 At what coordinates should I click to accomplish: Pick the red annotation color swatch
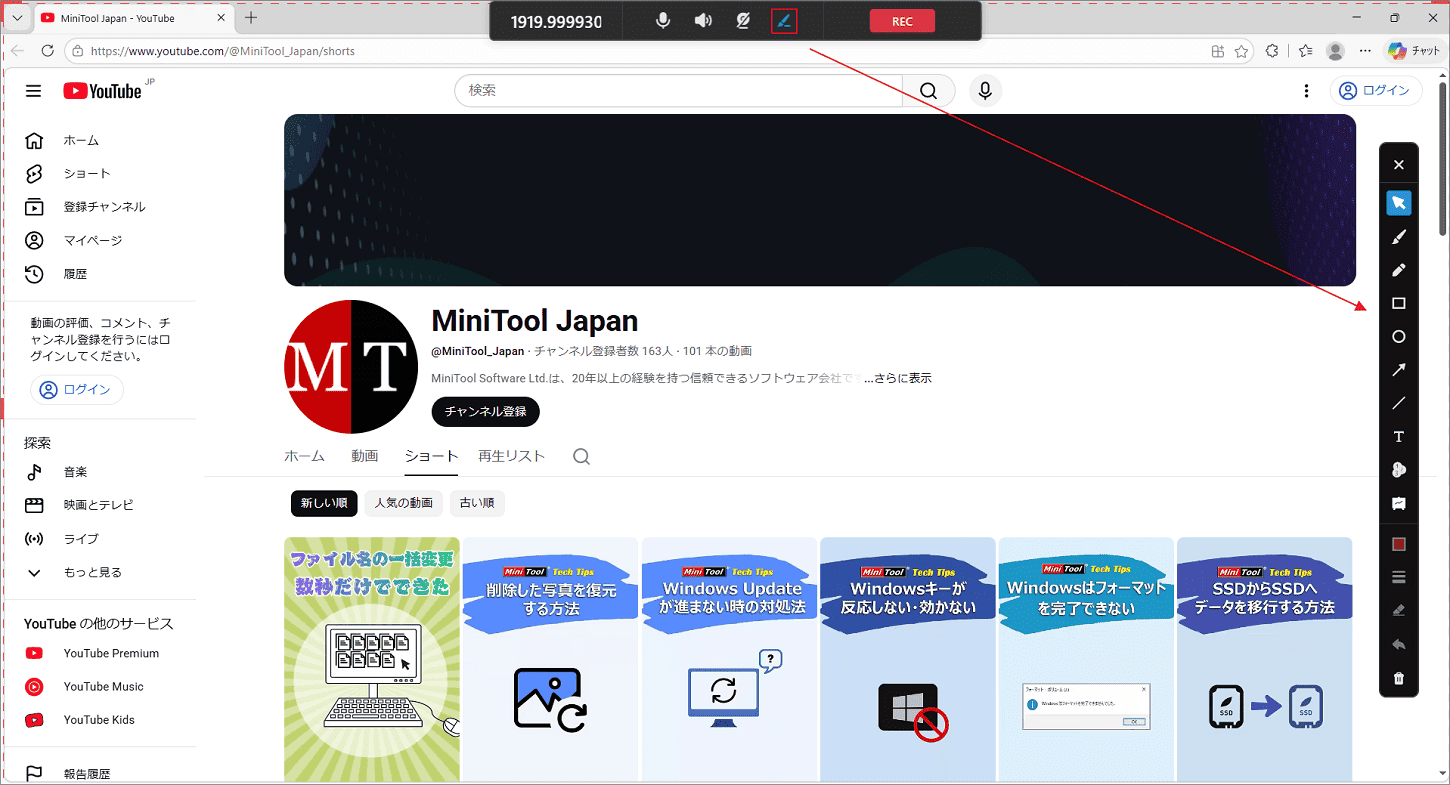[1399, 543]
